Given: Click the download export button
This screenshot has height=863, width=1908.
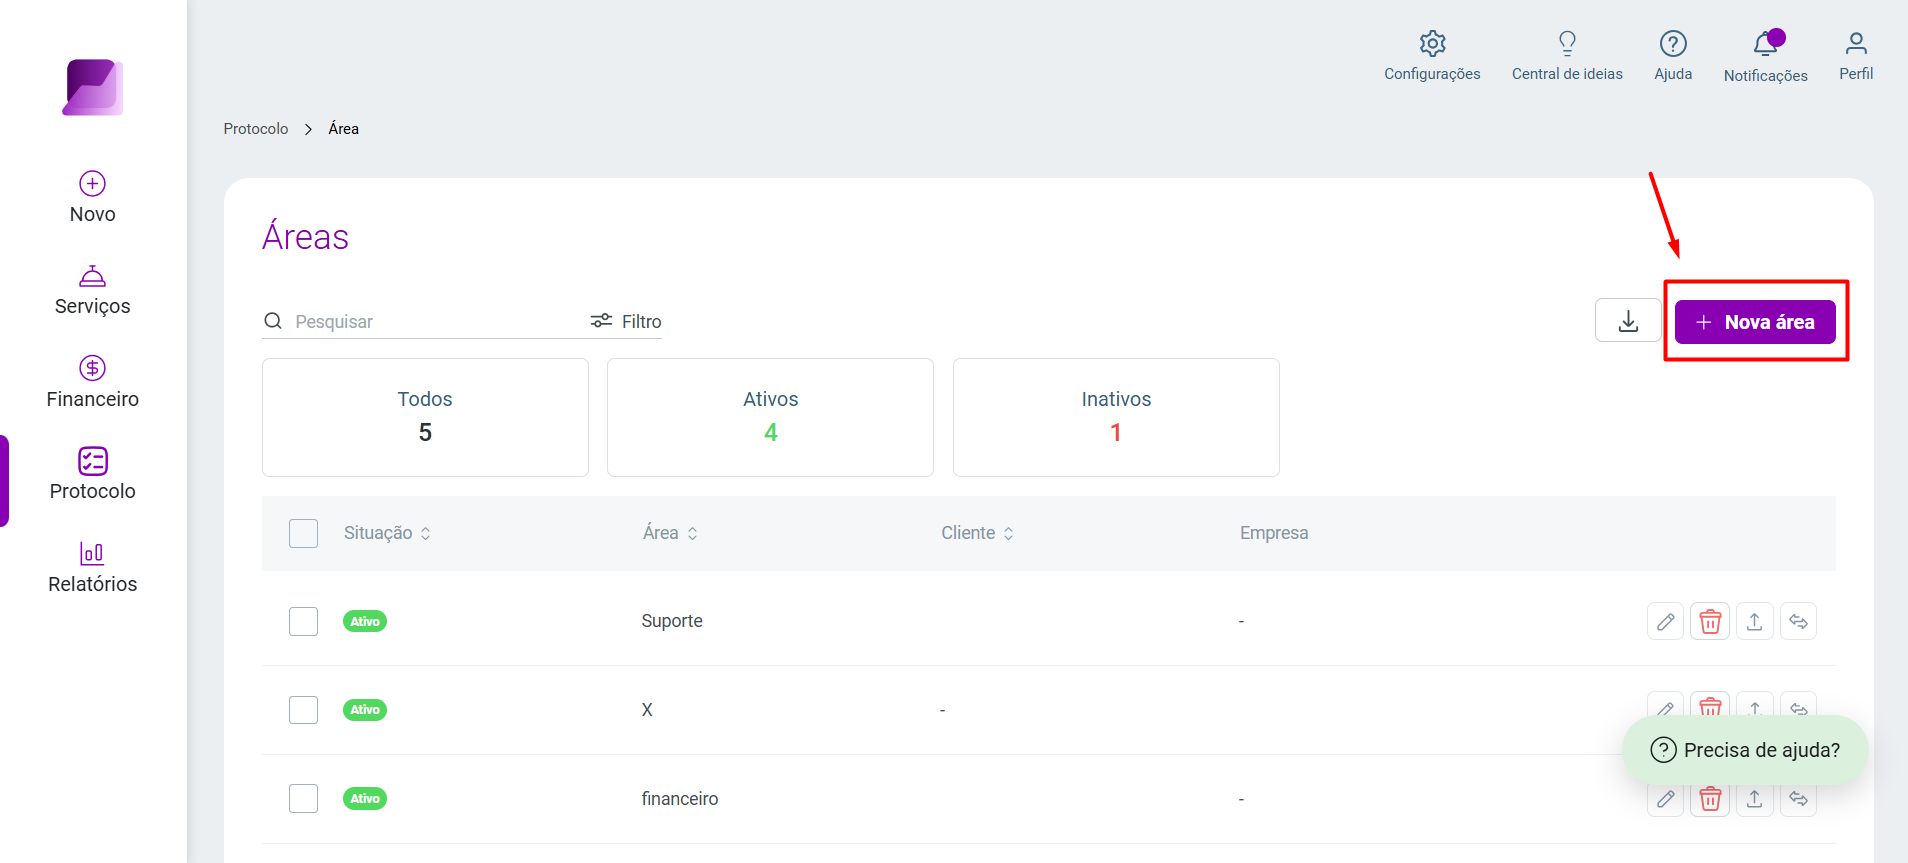Looking at the screenshot, I should (1628, 321).
